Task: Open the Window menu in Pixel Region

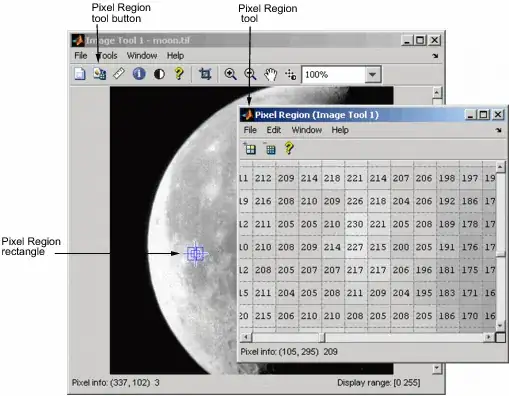Action: click(307, 130)
